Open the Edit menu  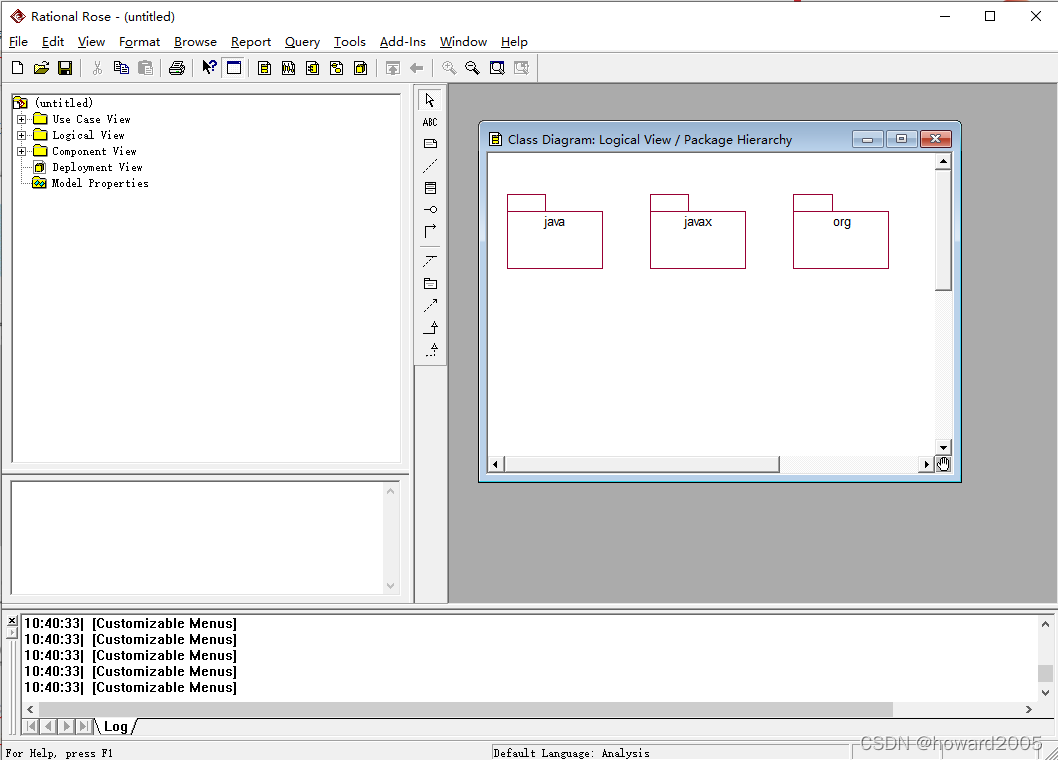coord(53,42)
